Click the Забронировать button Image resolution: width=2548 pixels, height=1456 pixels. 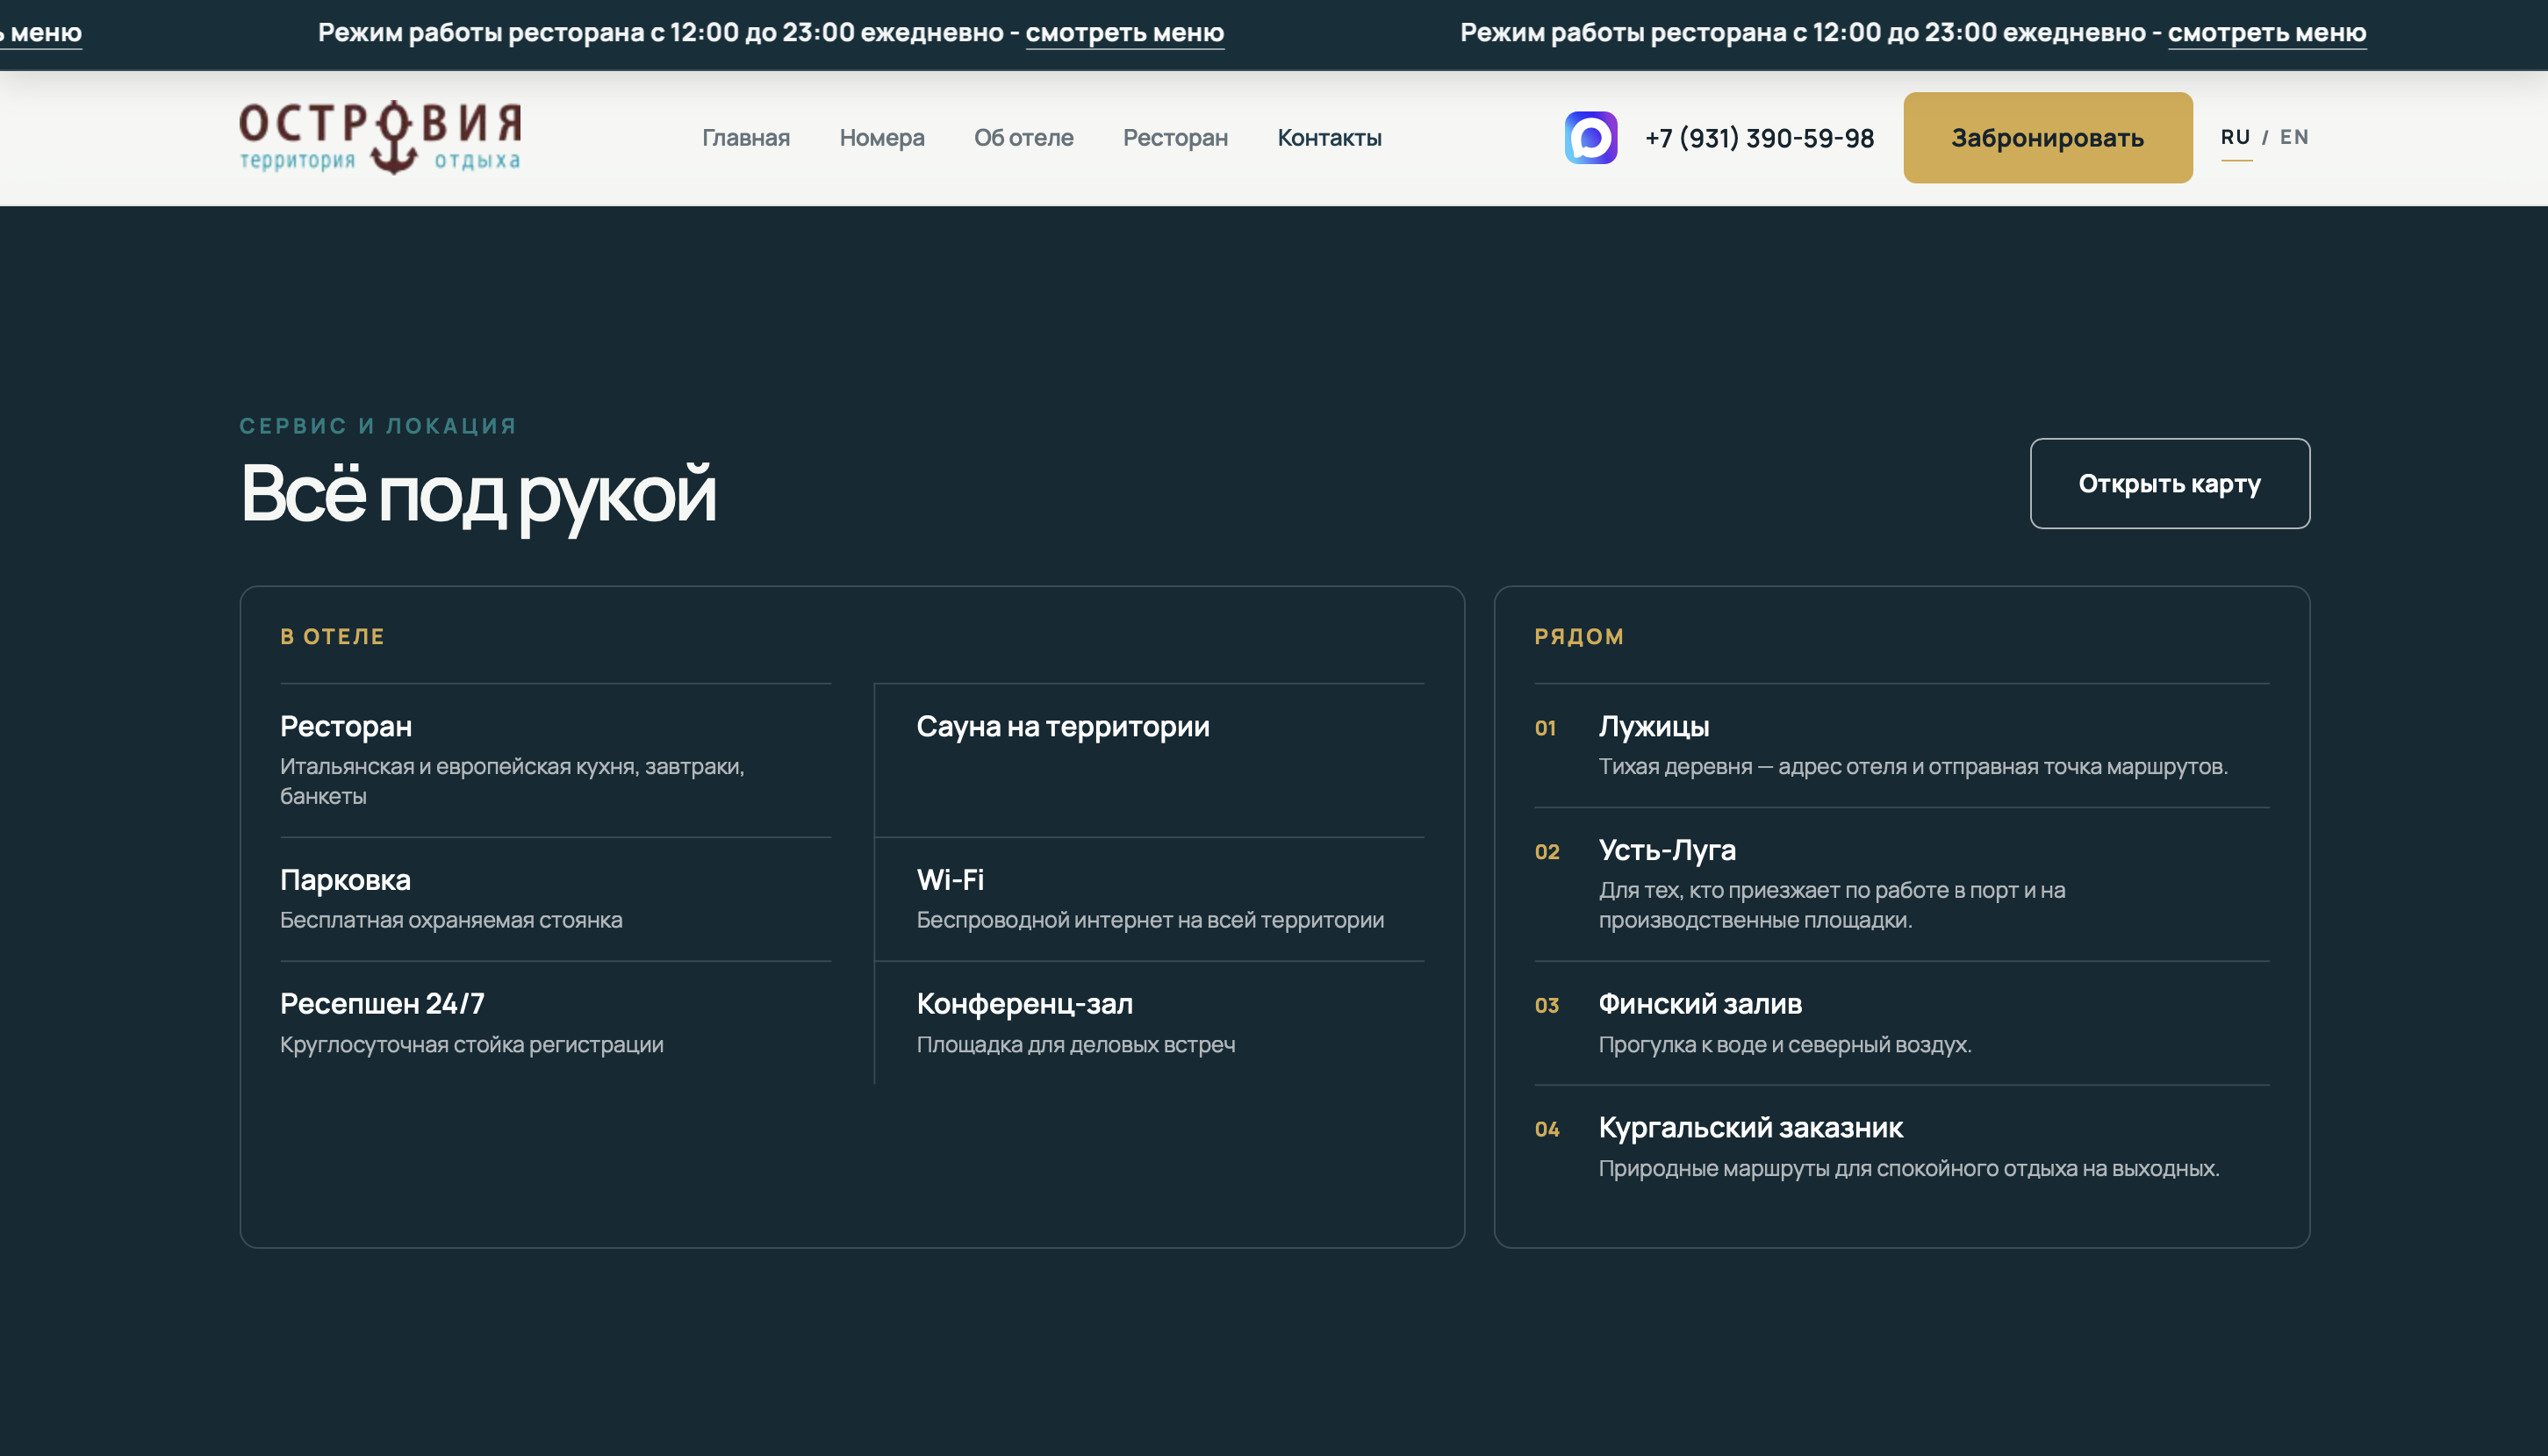click(2047, 138)
